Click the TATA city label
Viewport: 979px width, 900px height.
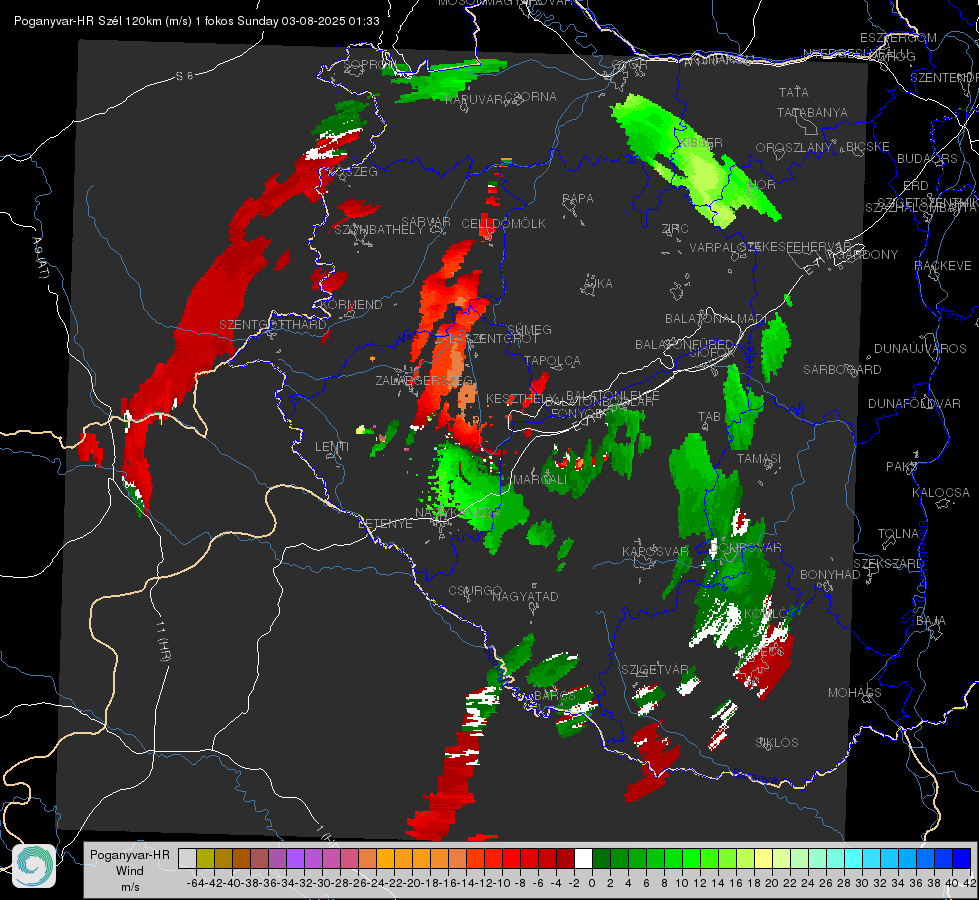[794, 92]
